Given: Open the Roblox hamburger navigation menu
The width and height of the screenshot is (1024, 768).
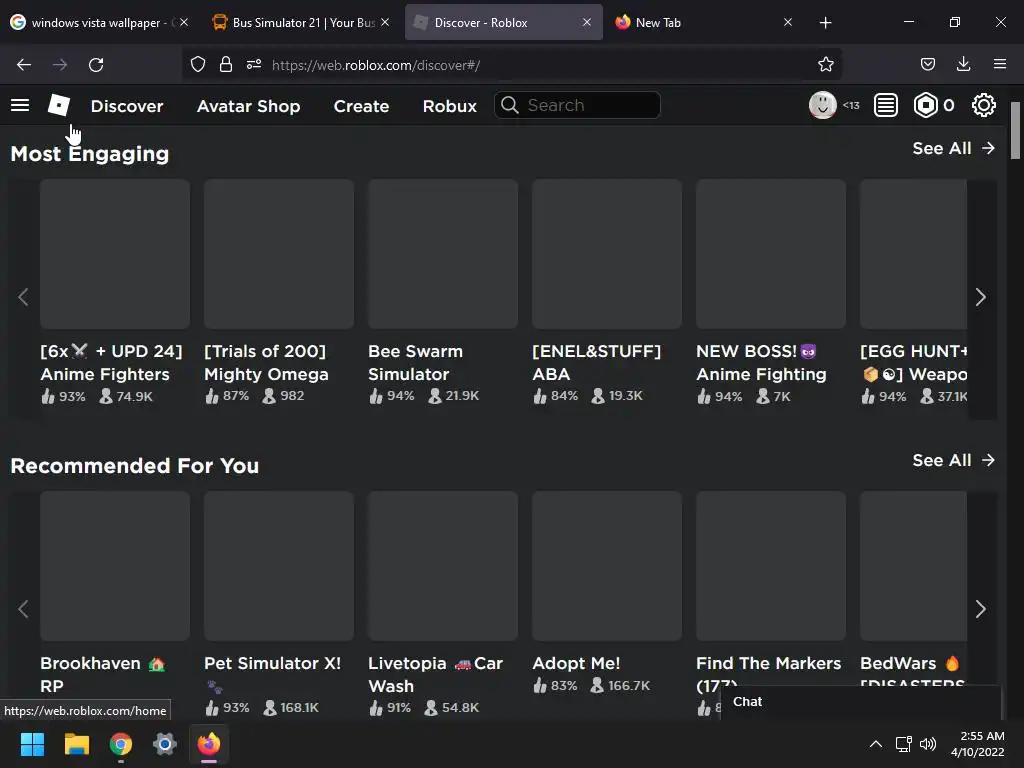Looking at the screenshot, I should click(x=20, y=105).
